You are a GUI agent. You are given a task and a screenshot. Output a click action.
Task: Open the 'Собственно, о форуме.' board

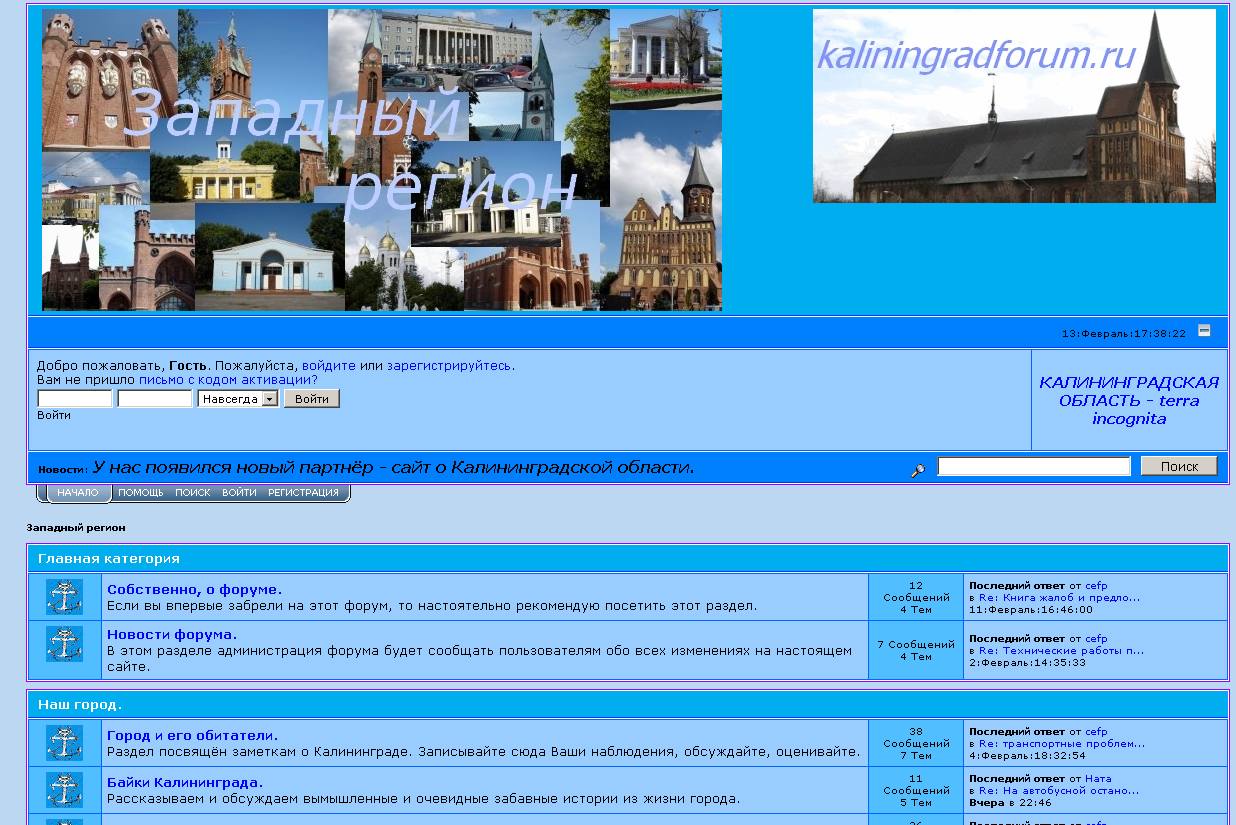click(195, 589)
